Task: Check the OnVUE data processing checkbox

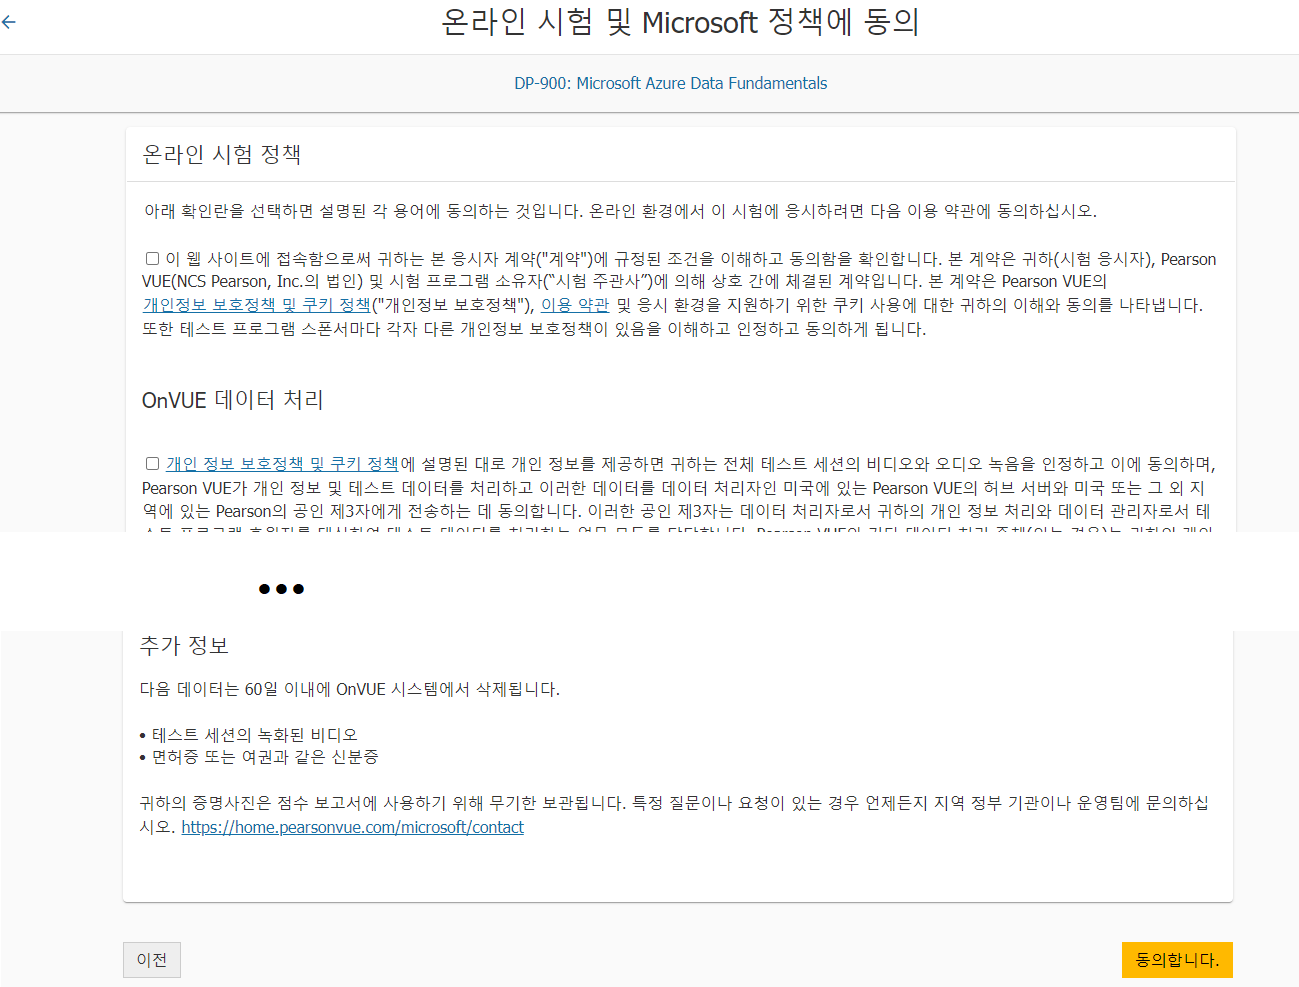Action: point(152,464)
